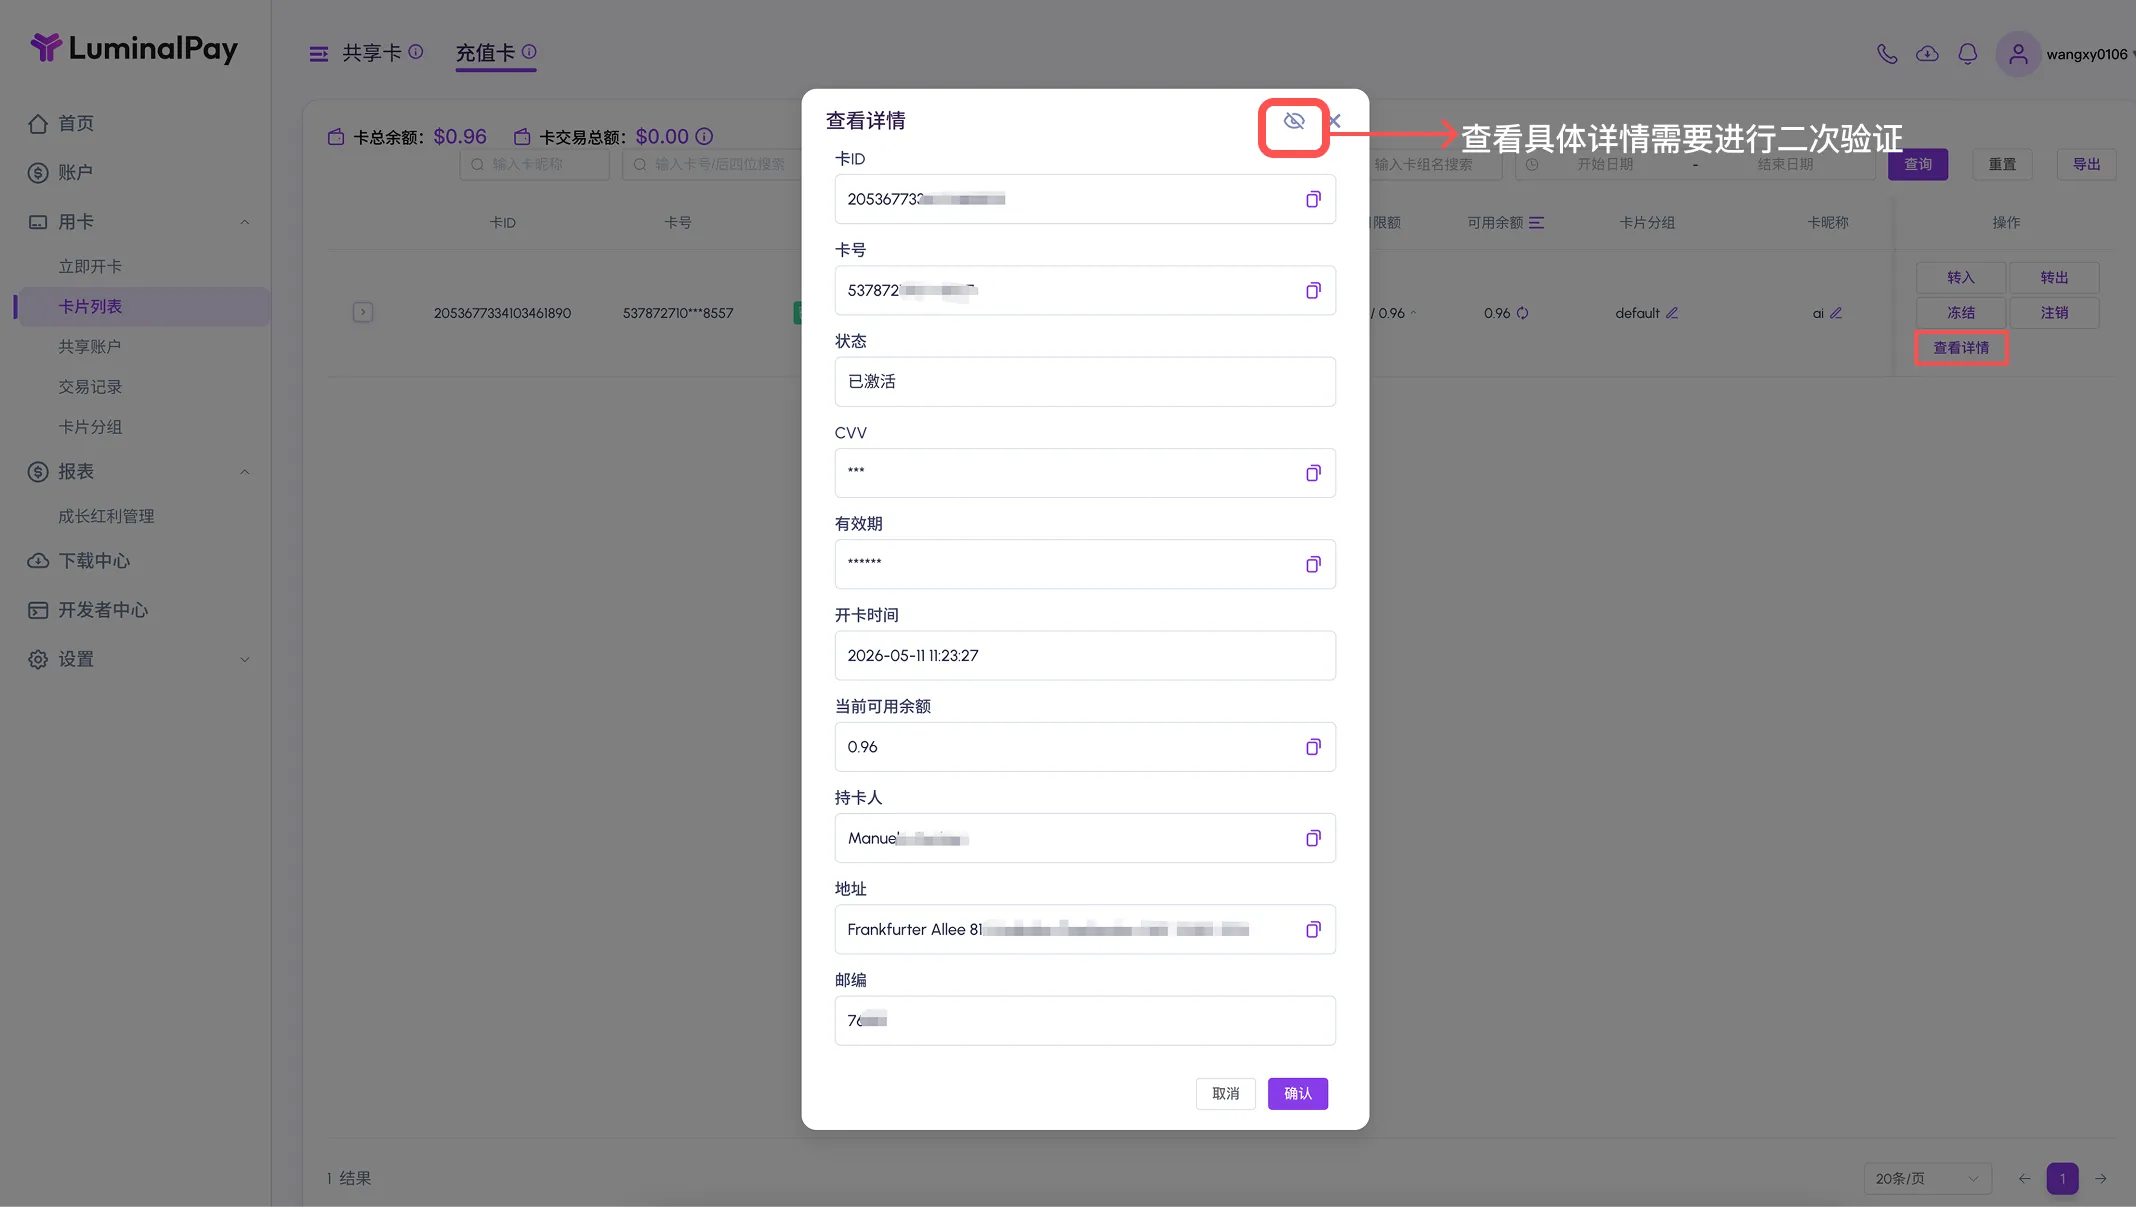Screen dimensions: 2136x1207
Task: Open the notifications bell
Action: pyautogui.click(x=1967, y=54)
